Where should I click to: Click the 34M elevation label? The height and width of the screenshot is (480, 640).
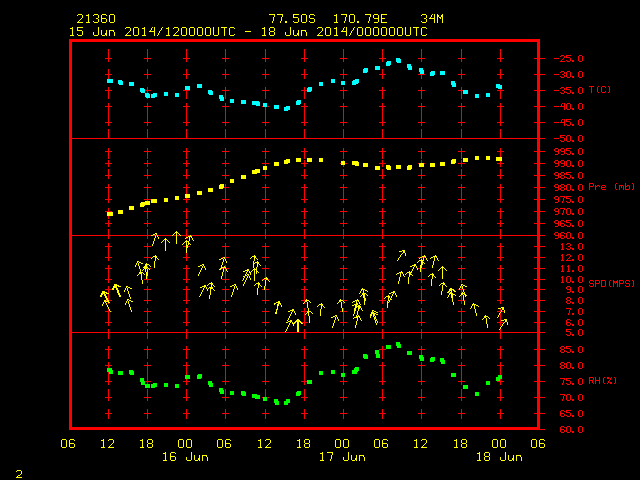pyautogui.click(x=432, y=19)
